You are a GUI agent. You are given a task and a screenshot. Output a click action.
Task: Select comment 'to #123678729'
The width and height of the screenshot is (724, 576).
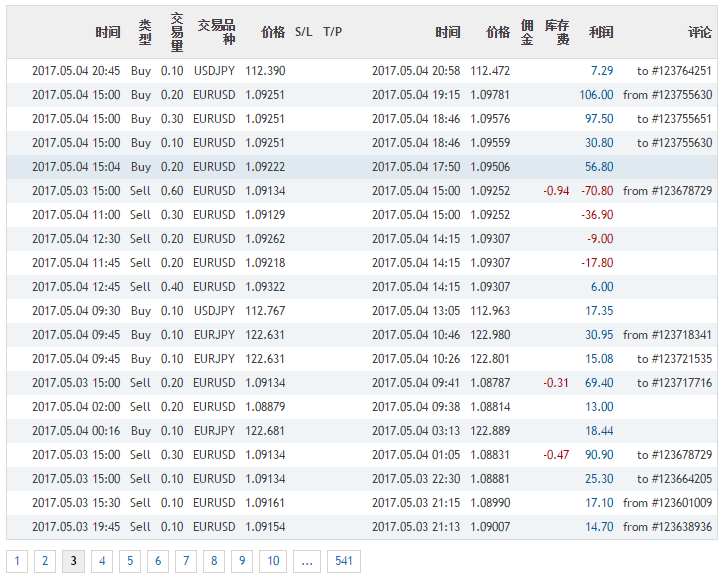point(675,455)
